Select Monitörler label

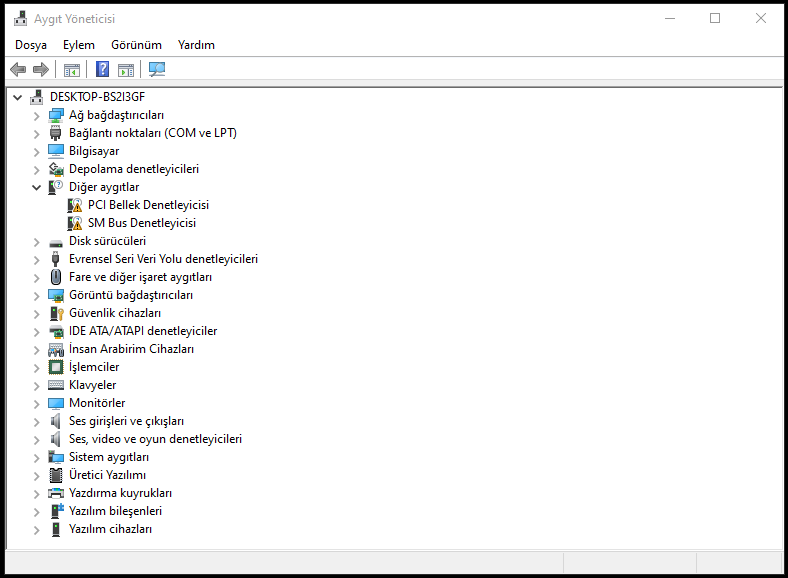click(x=97, y=403)
